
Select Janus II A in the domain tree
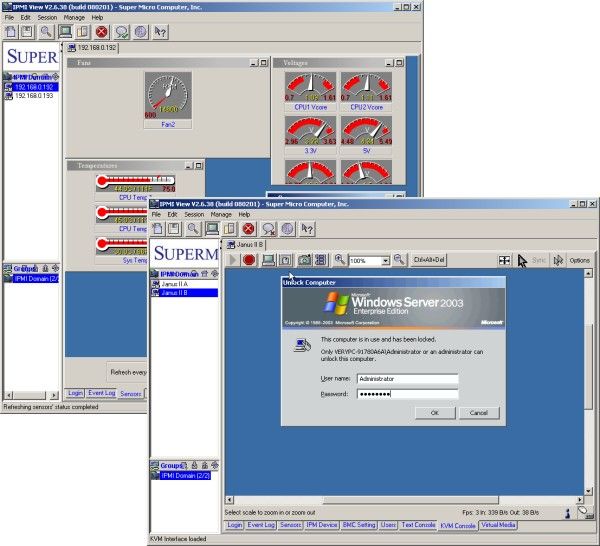tap(174, 284)
